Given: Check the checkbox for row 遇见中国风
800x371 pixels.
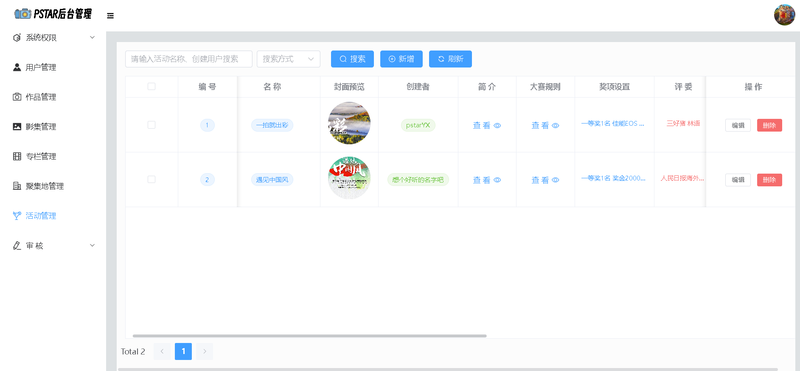Looking at the screenshot, I should (x=152, y=179).
